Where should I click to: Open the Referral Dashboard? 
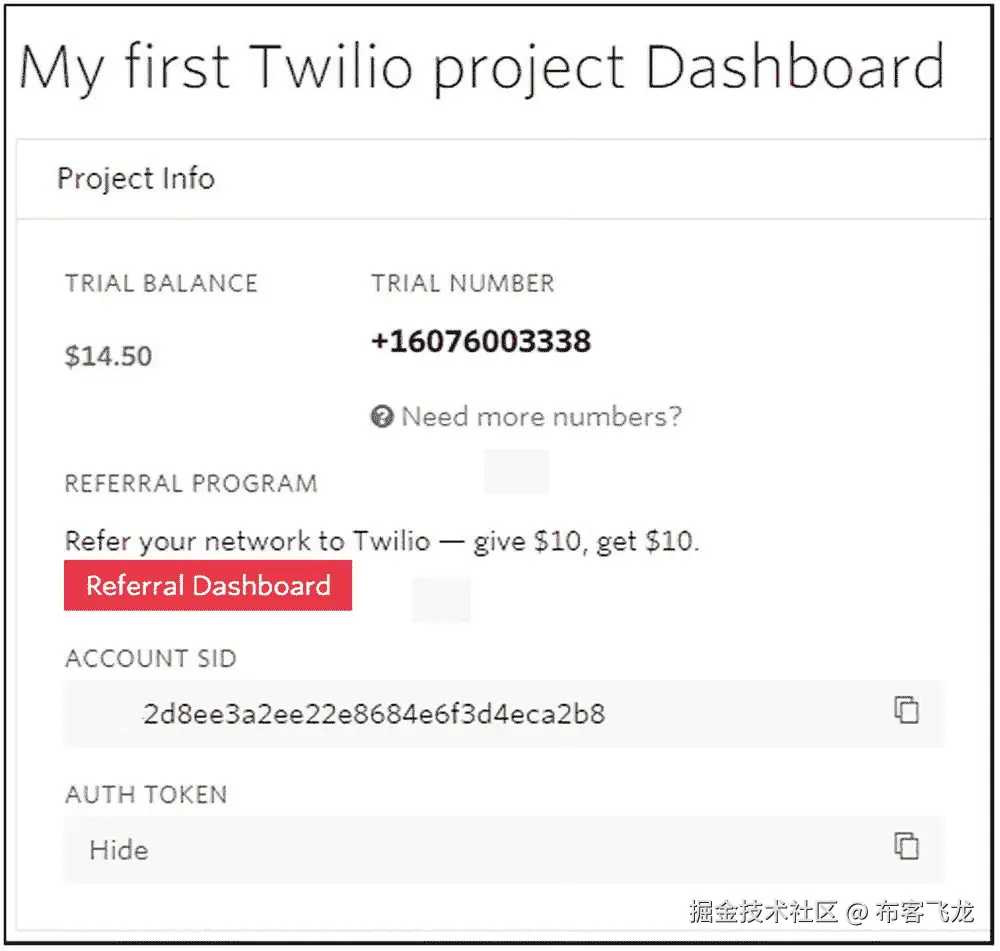pyautogui.click(x=208, y=586)
